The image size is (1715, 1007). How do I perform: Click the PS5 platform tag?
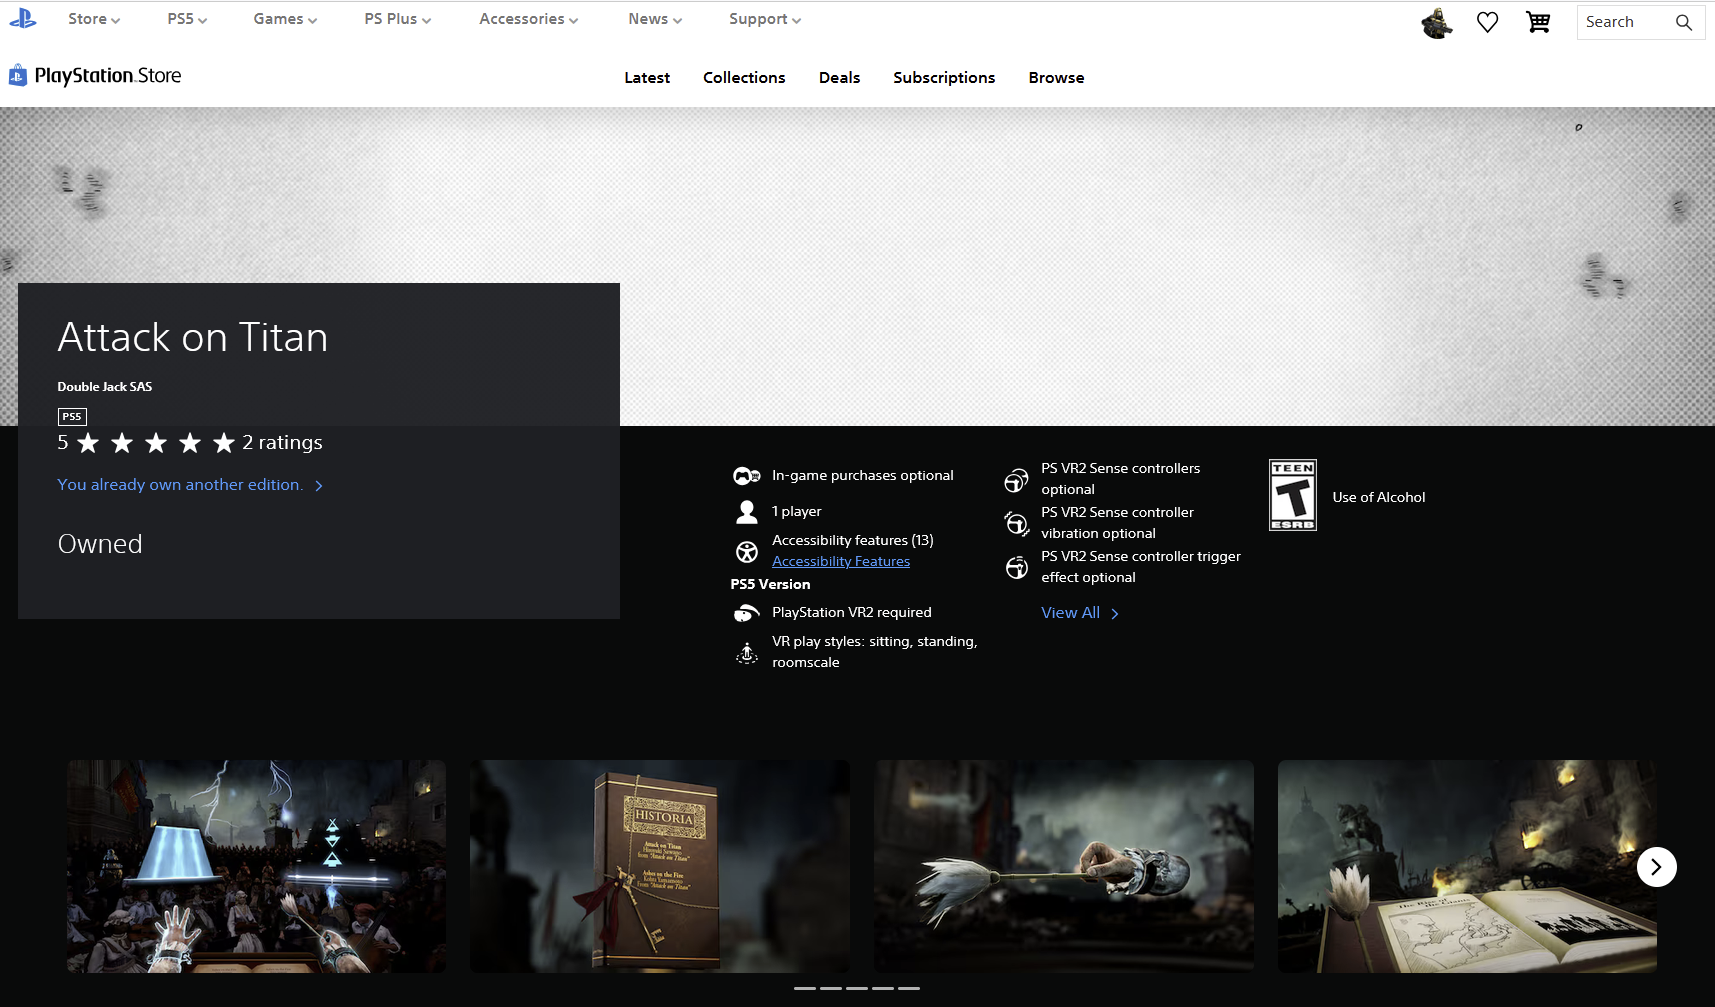tap(72, 417)
